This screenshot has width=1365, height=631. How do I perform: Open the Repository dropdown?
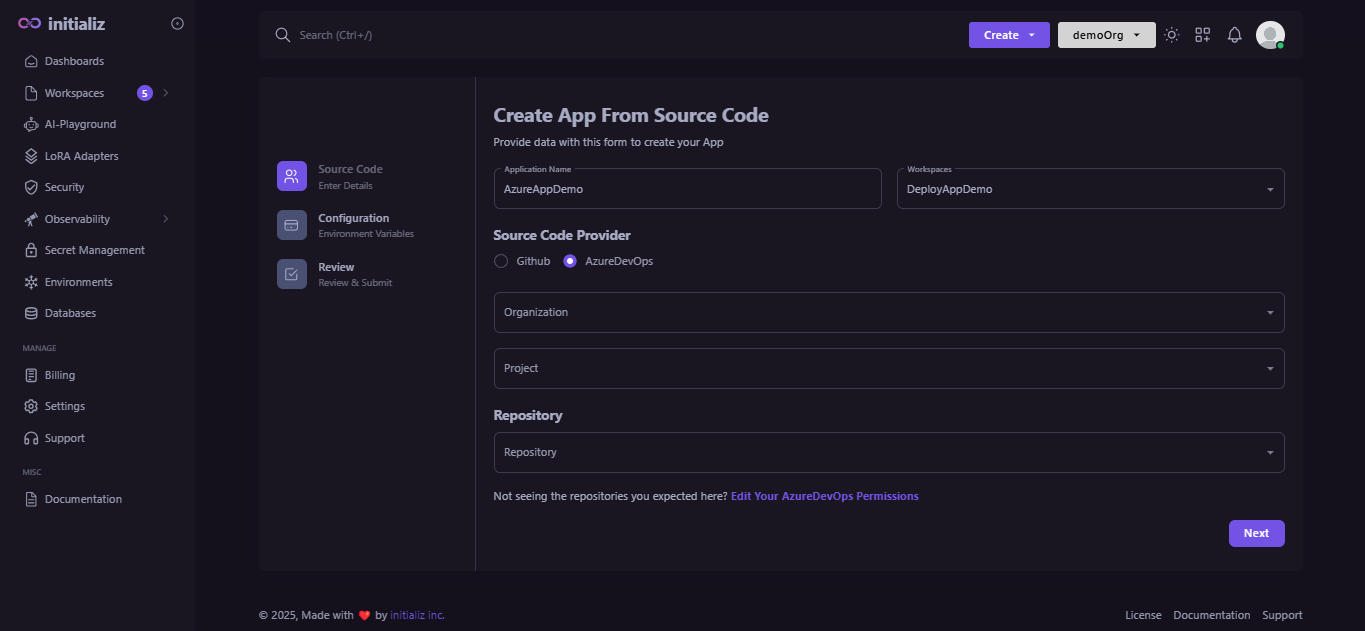click(x=889, y=452)
